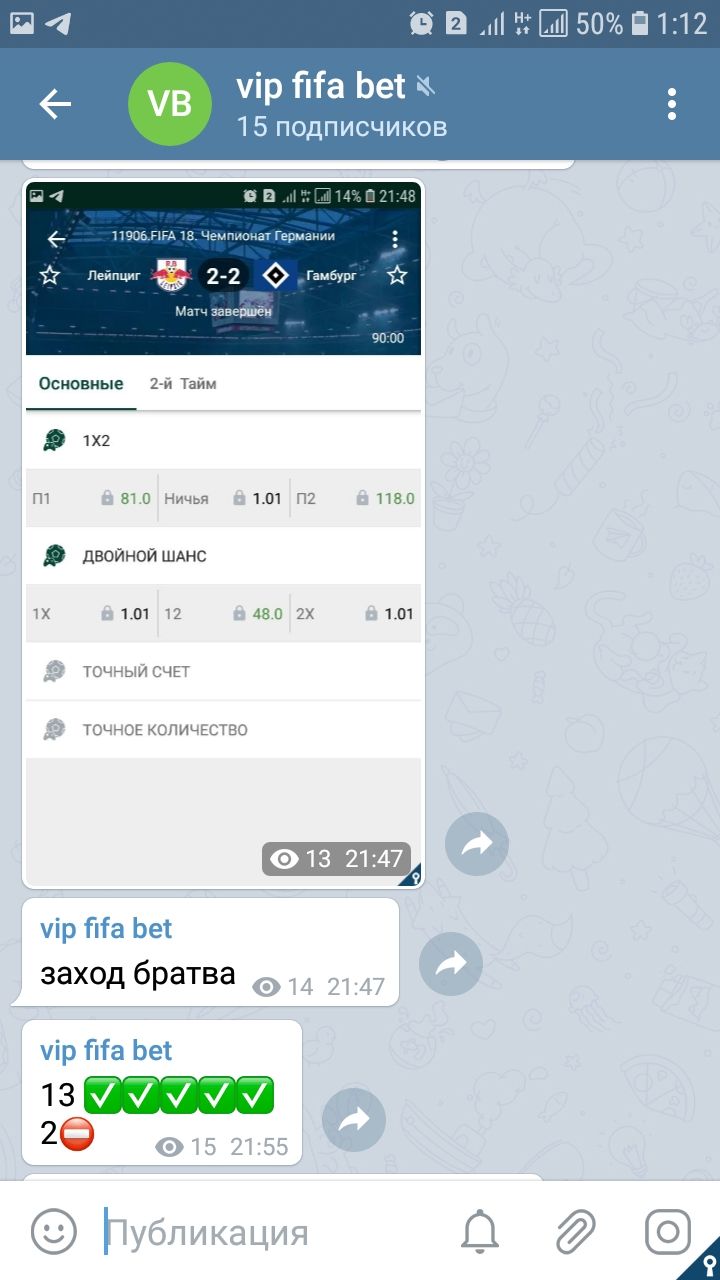Open the three-dot channel menu
Screen dimensions: 720x1280
coord(672,104)
